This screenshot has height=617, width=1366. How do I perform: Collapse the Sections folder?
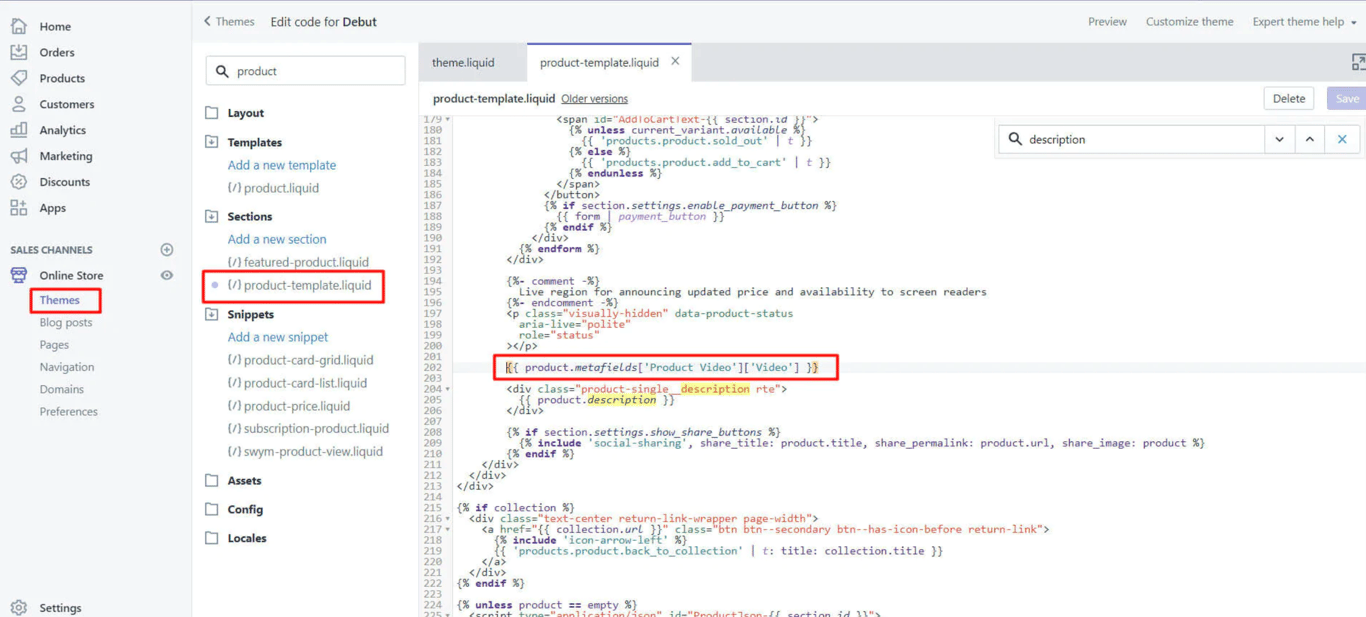[x=212, y=216]
